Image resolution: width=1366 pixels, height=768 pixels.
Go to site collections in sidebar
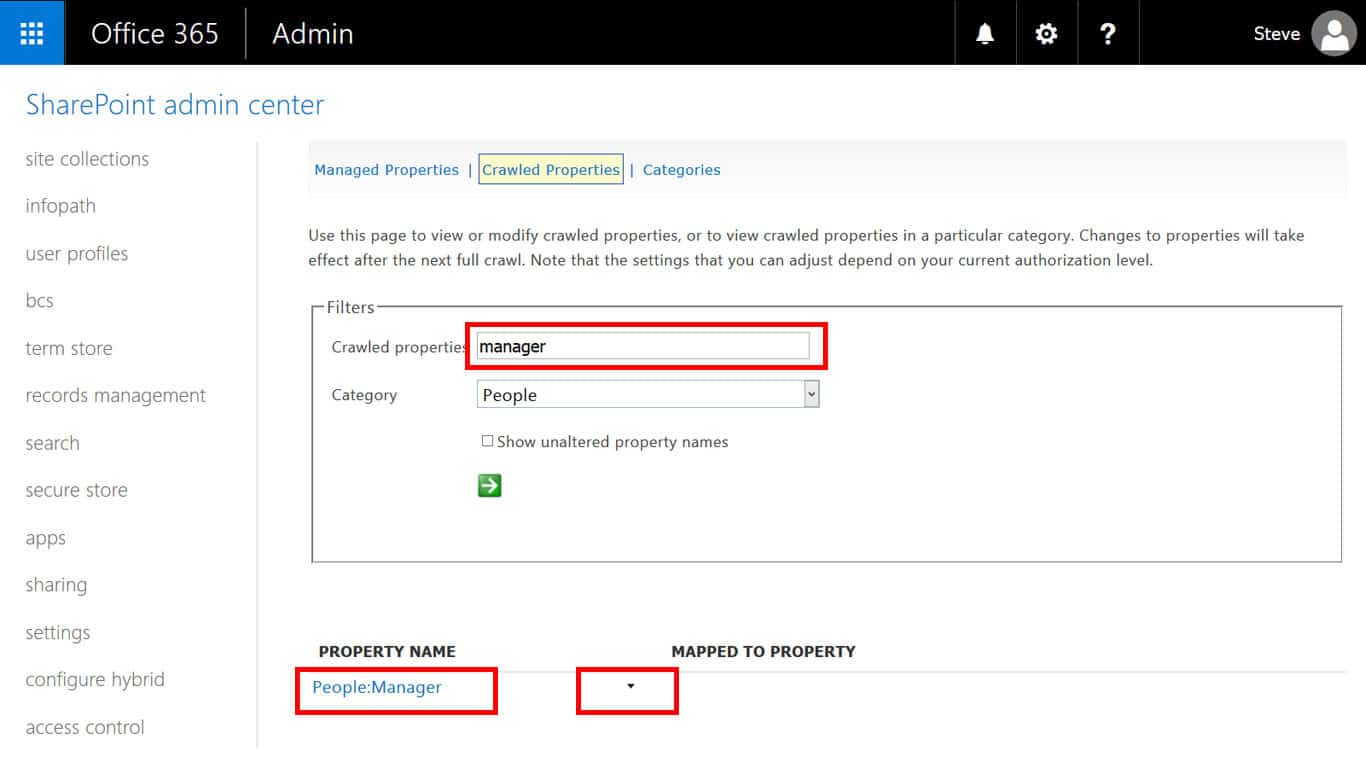[87, 159]
